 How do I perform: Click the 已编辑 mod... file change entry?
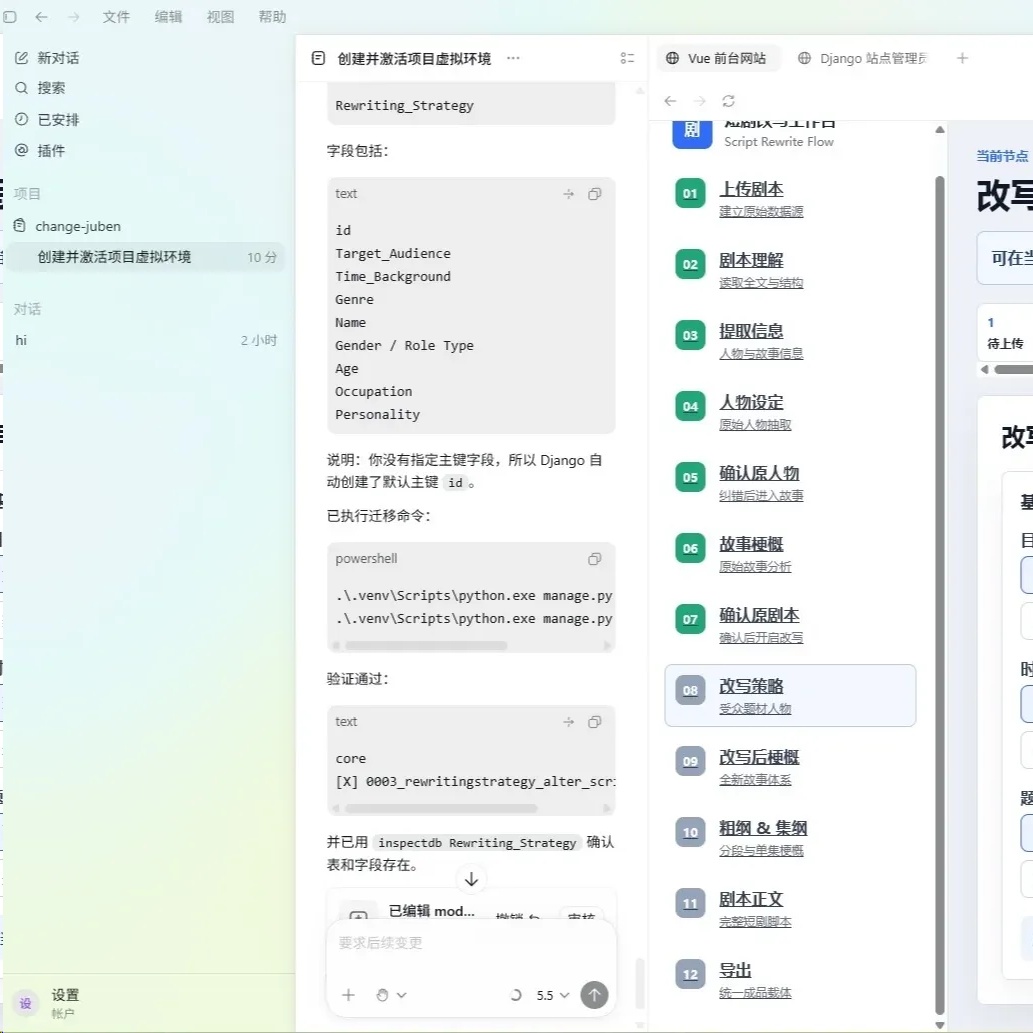pos(432,911)
